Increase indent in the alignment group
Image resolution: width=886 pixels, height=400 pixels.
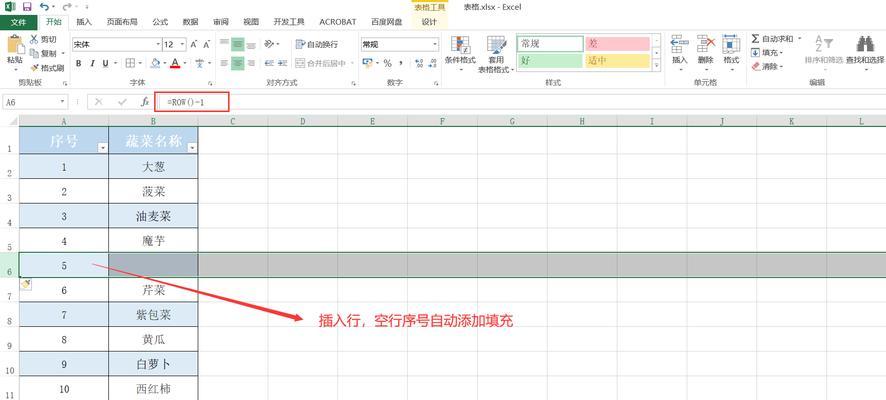(x=282, y=63)
